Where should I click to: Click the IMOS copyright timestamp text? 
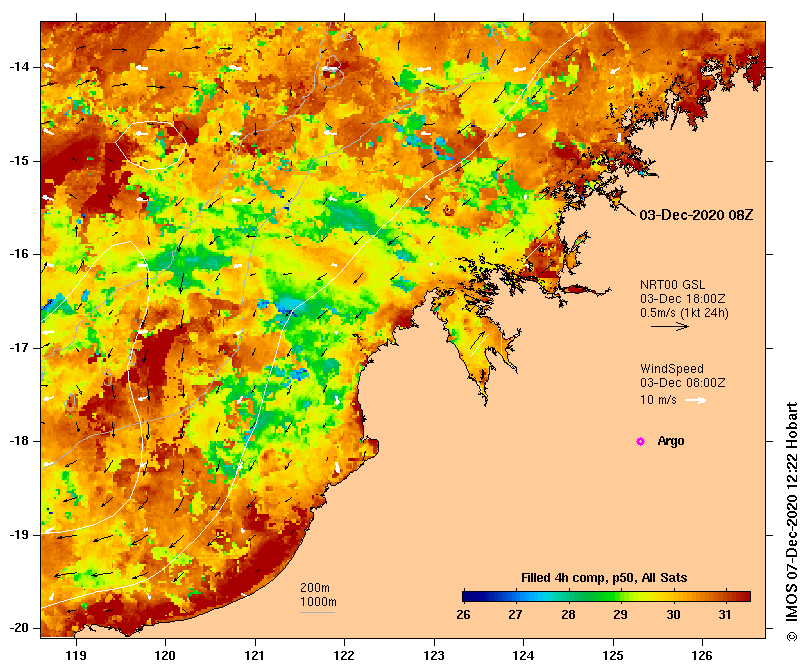point(792,521)
